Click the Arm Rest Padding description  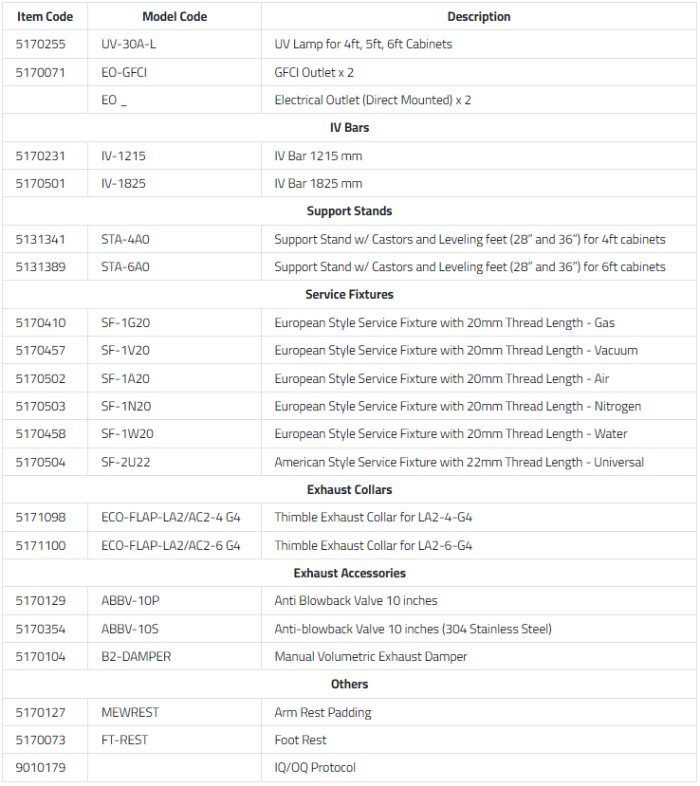point(322,713)
